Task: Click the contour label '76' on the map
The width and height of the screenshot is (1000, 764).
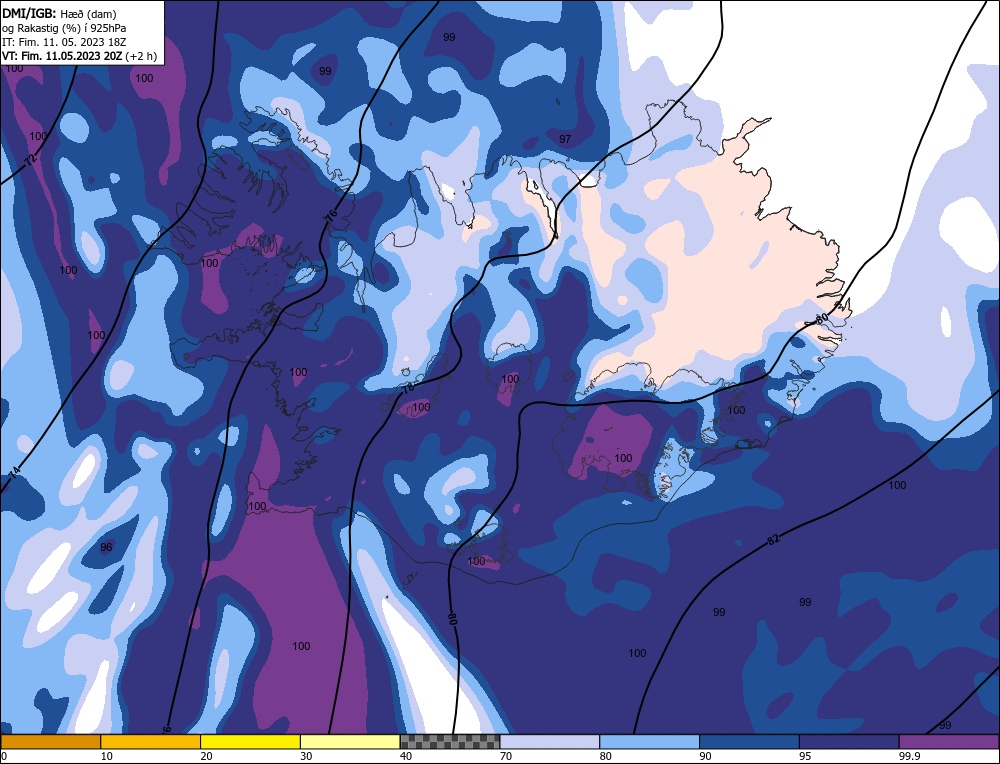Action: coord(330,216)
